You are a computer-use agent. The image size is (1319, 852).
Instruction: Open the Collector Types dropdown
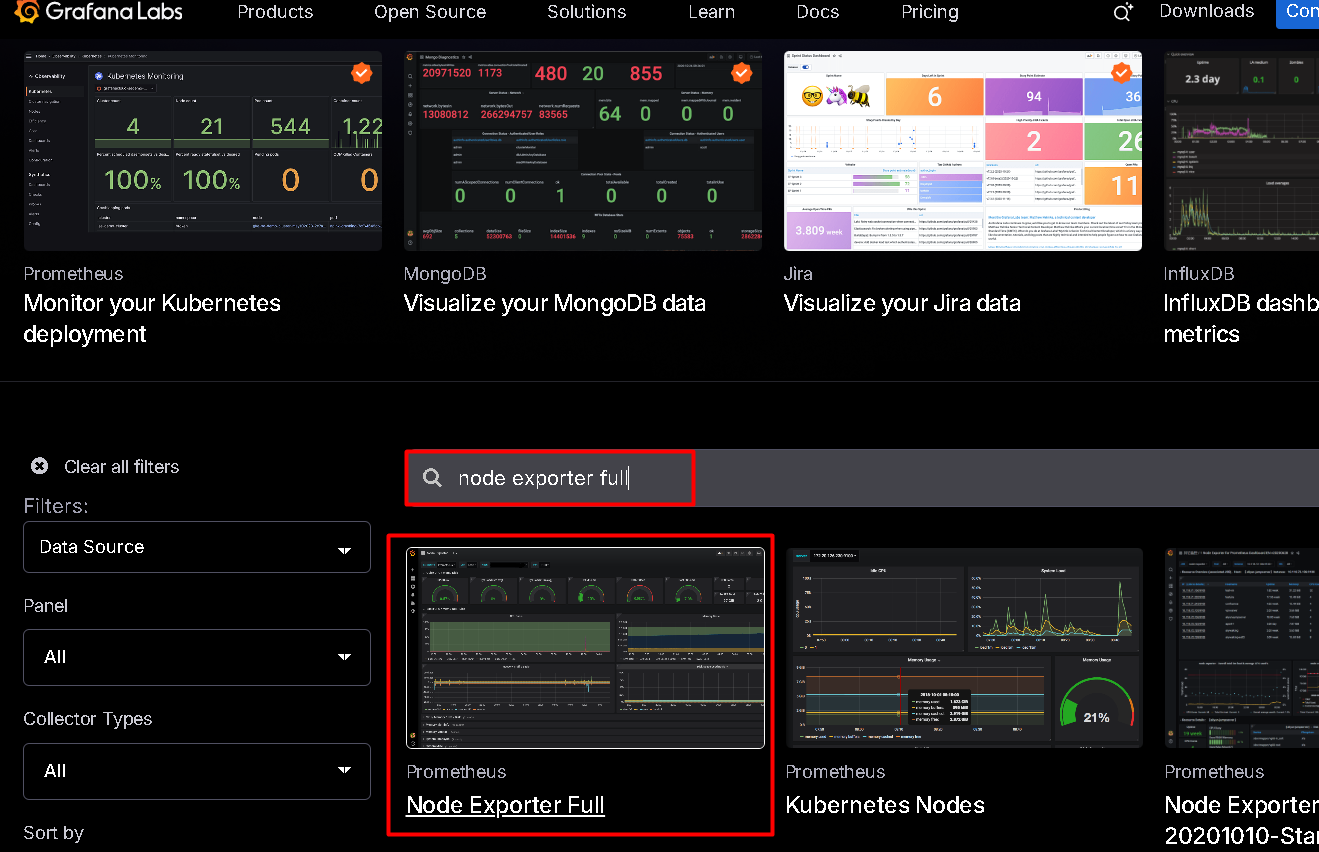[x=196, y=771]
